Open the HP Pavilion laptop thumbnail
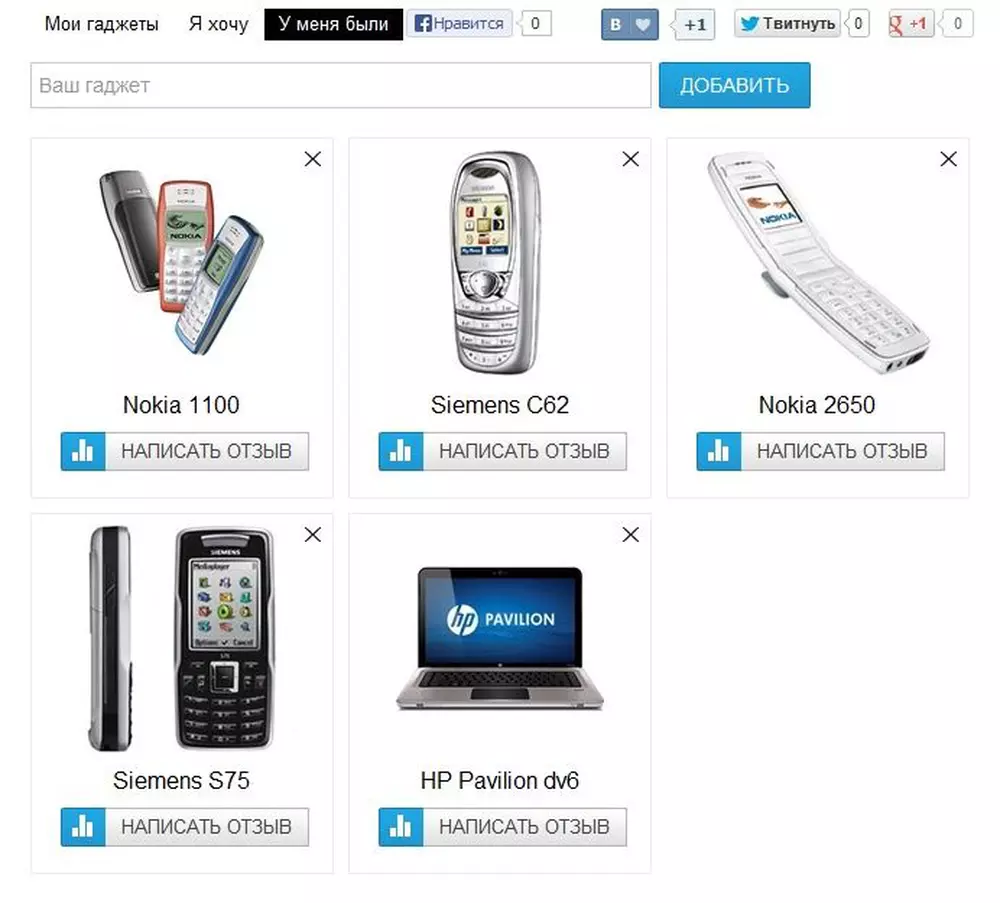Screen dimensions: 1000x903 pyautogui.click(x=500, y=639)
